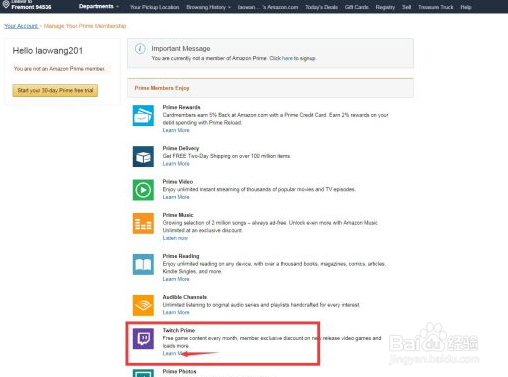Open the Departments dropdown menu
The width and height of the screenshot is (508, 377).
click(99, 6)
